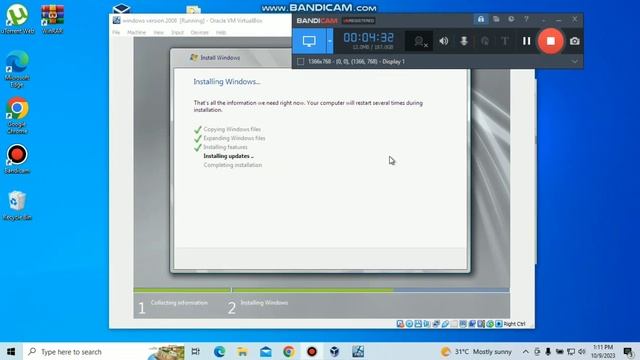Open the 31°C Mostly sunny weather widget
Image resolution: width=640 pixels, height=360 pixels.
click(476, 351)
